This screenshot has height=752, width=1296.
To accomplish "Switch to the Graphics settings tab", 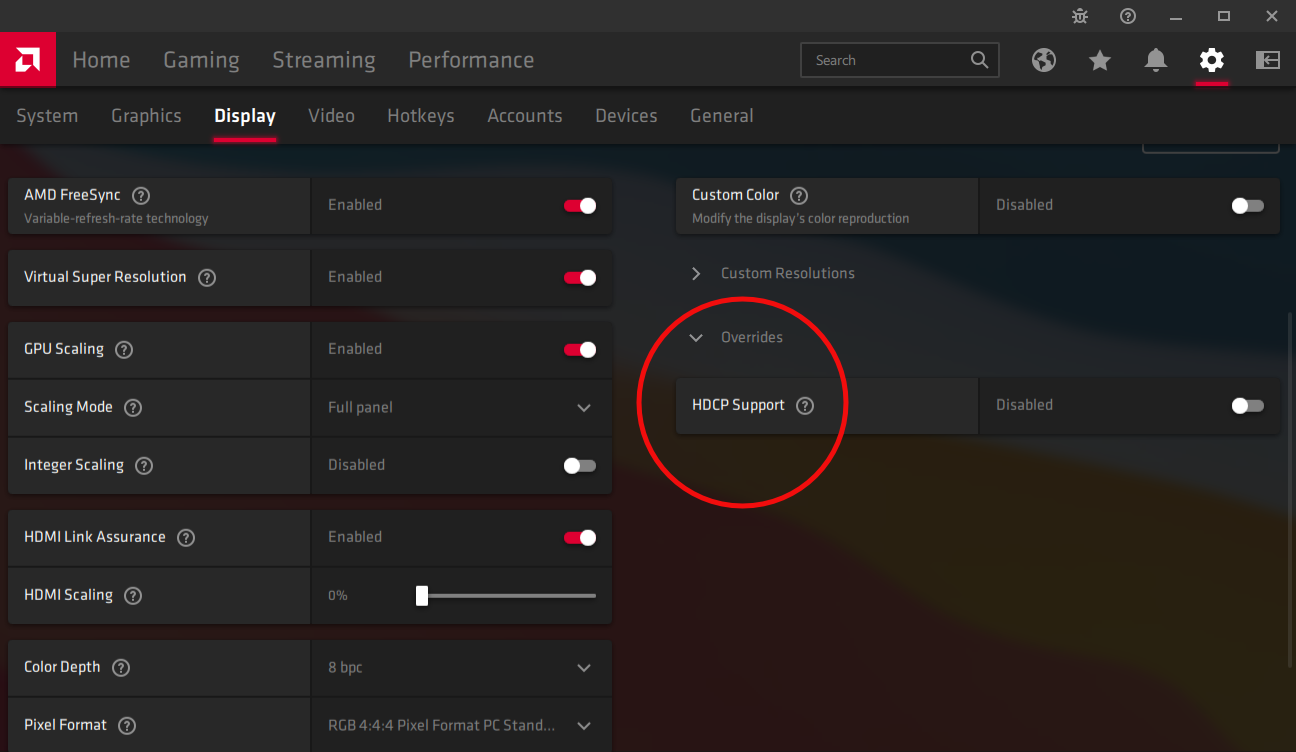I will (x=146, y=116).
